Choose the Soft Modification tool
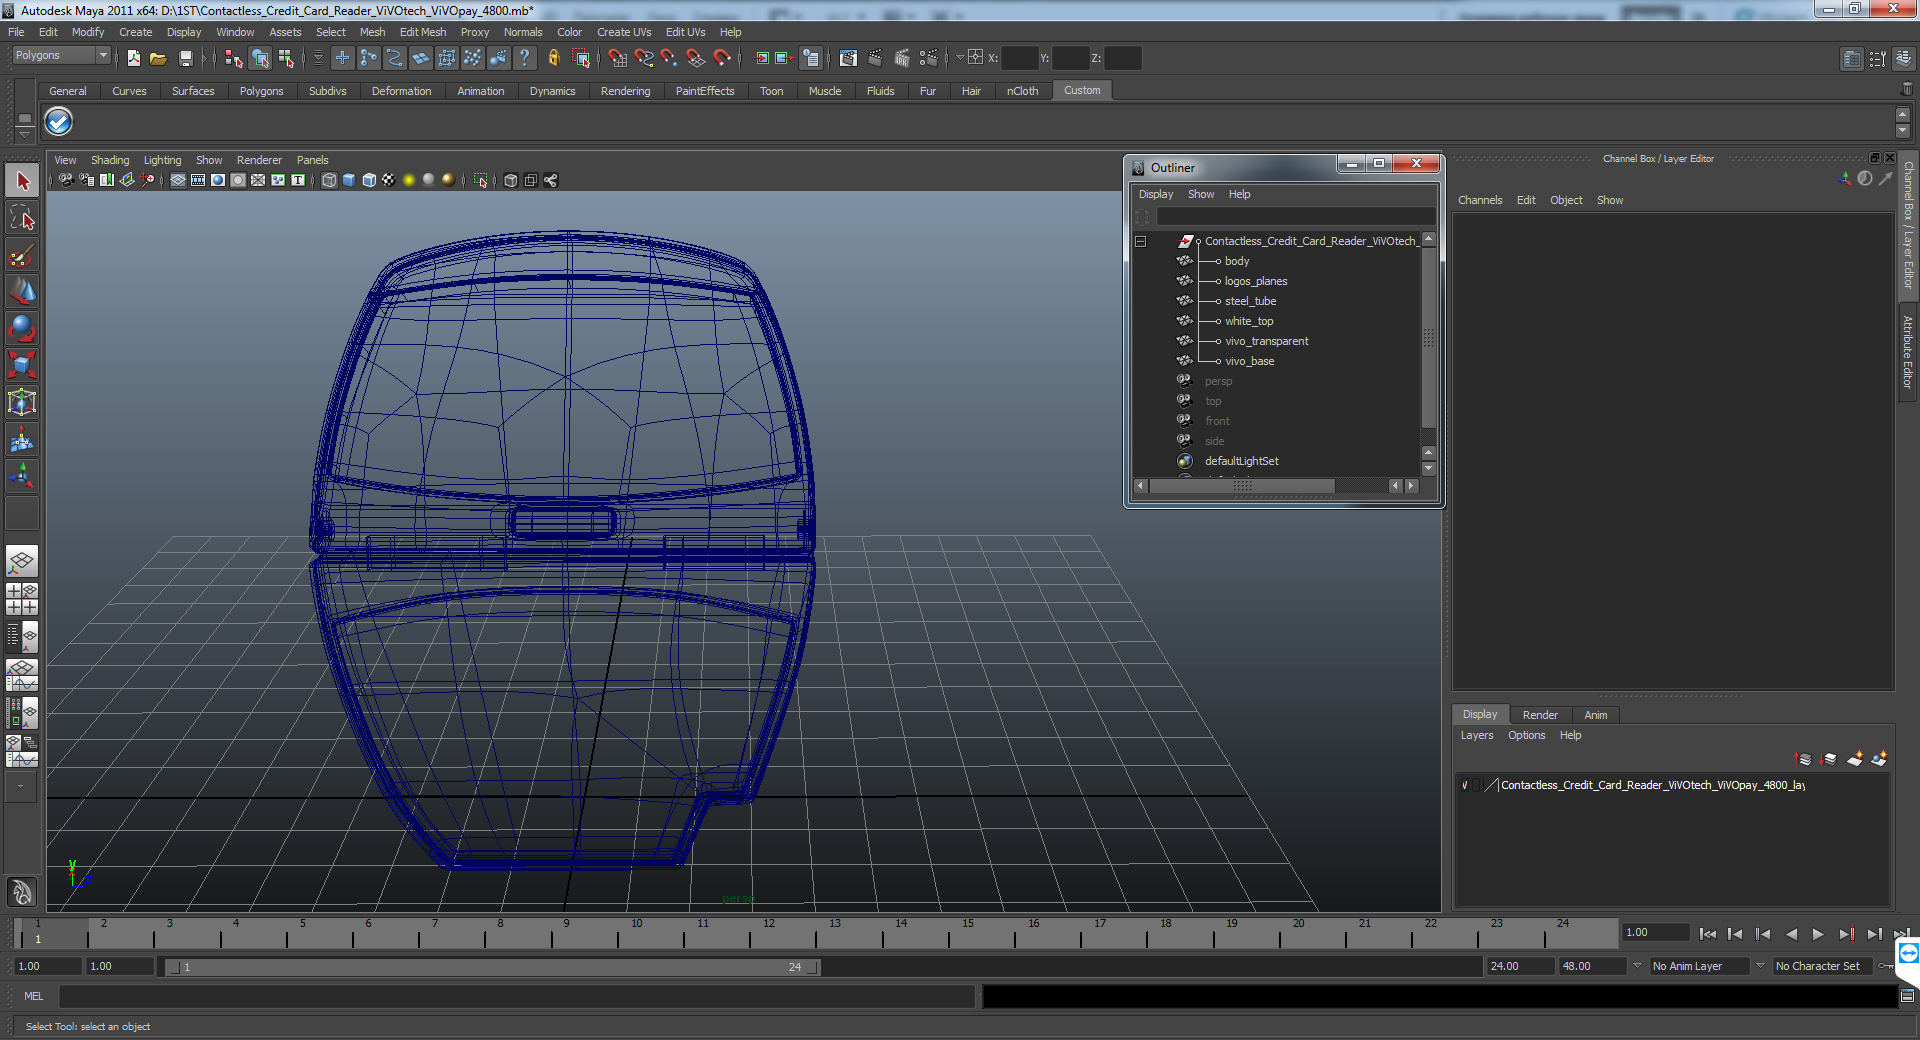Screen dimensions: 1920x1040 [x=22, y=439]
